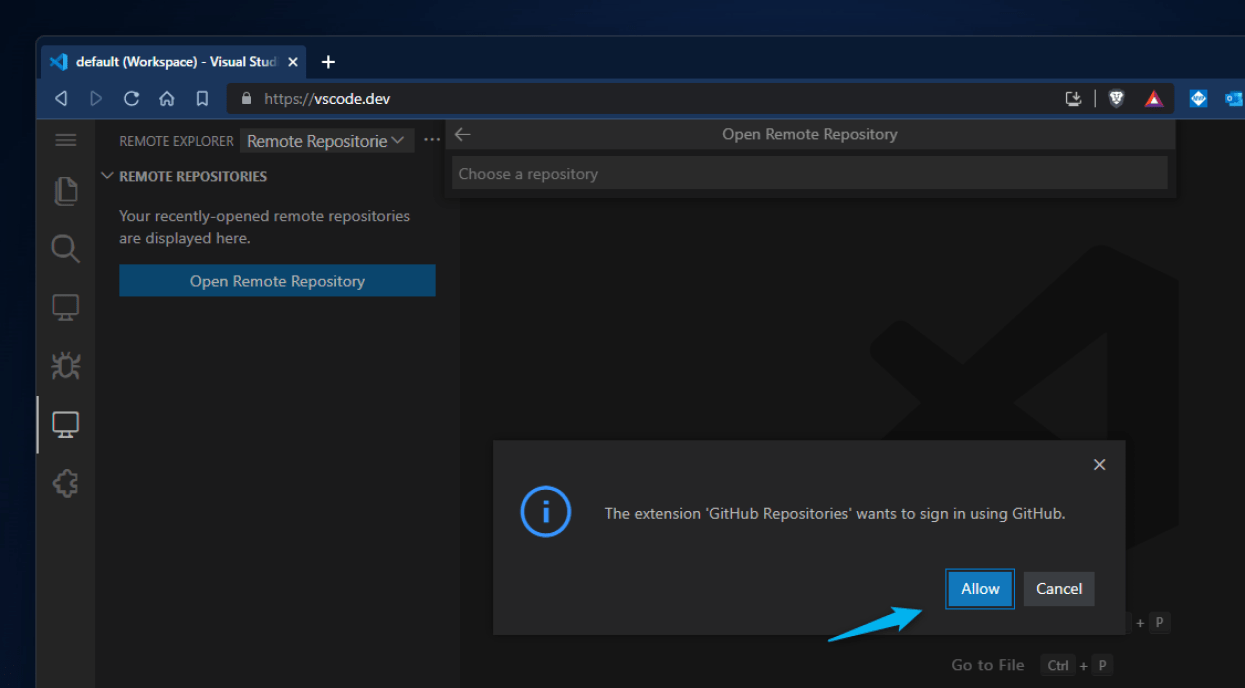Click the Outlook extension icon

click(1234, 98)
